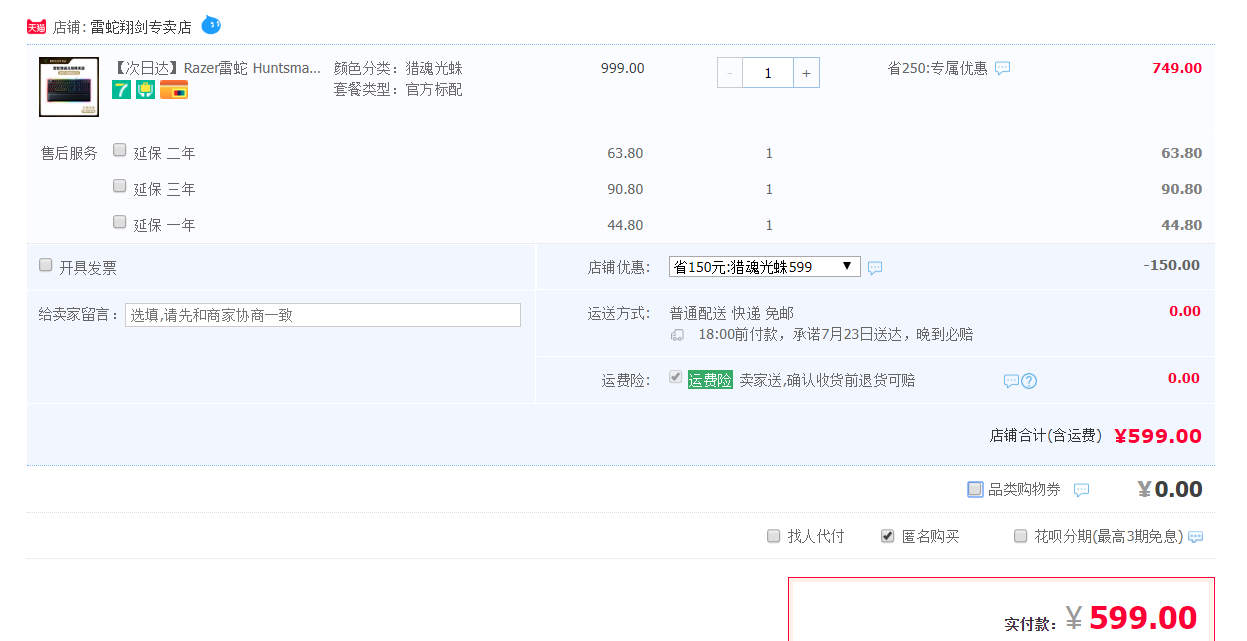Click the comment bubble next to 省250:专属优惠

click(1003, 68)
